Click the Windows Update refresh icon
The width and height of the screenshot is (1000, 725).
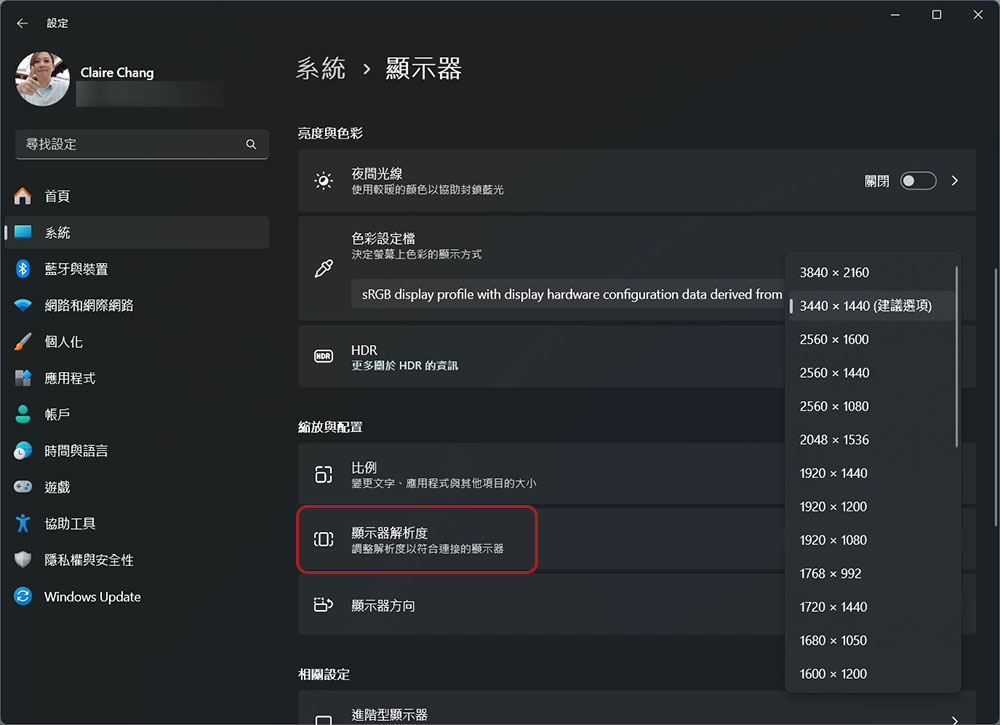pos(23,596)
